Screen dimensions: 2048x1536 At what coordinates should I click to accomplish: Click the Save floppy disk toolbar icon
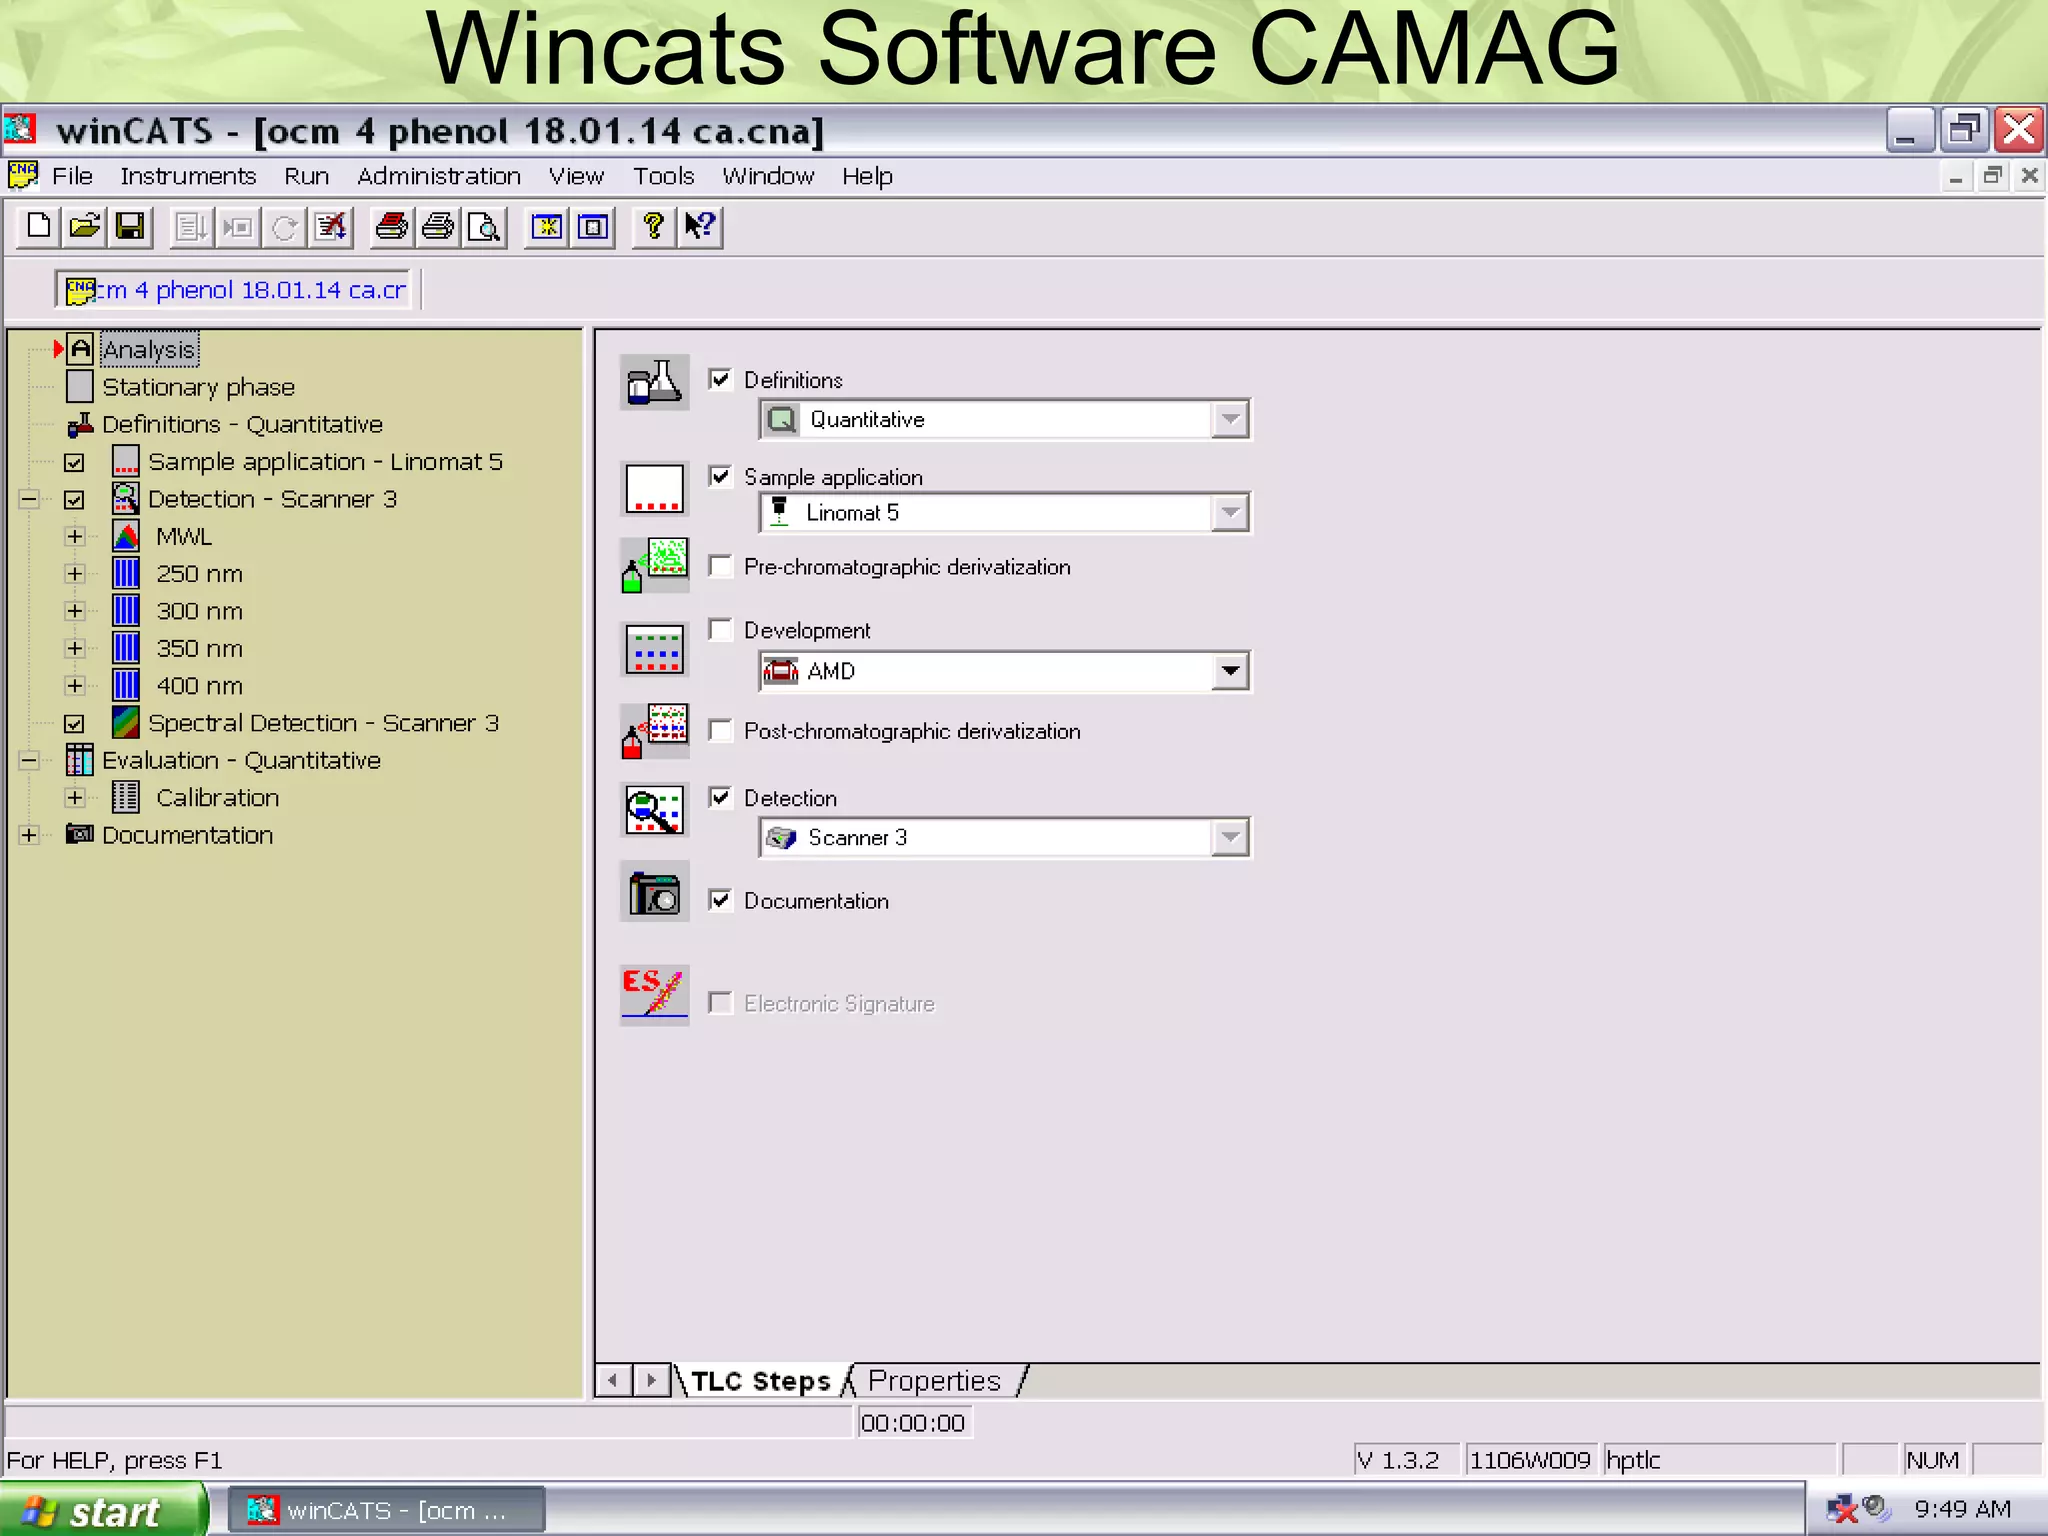(130, 227)
